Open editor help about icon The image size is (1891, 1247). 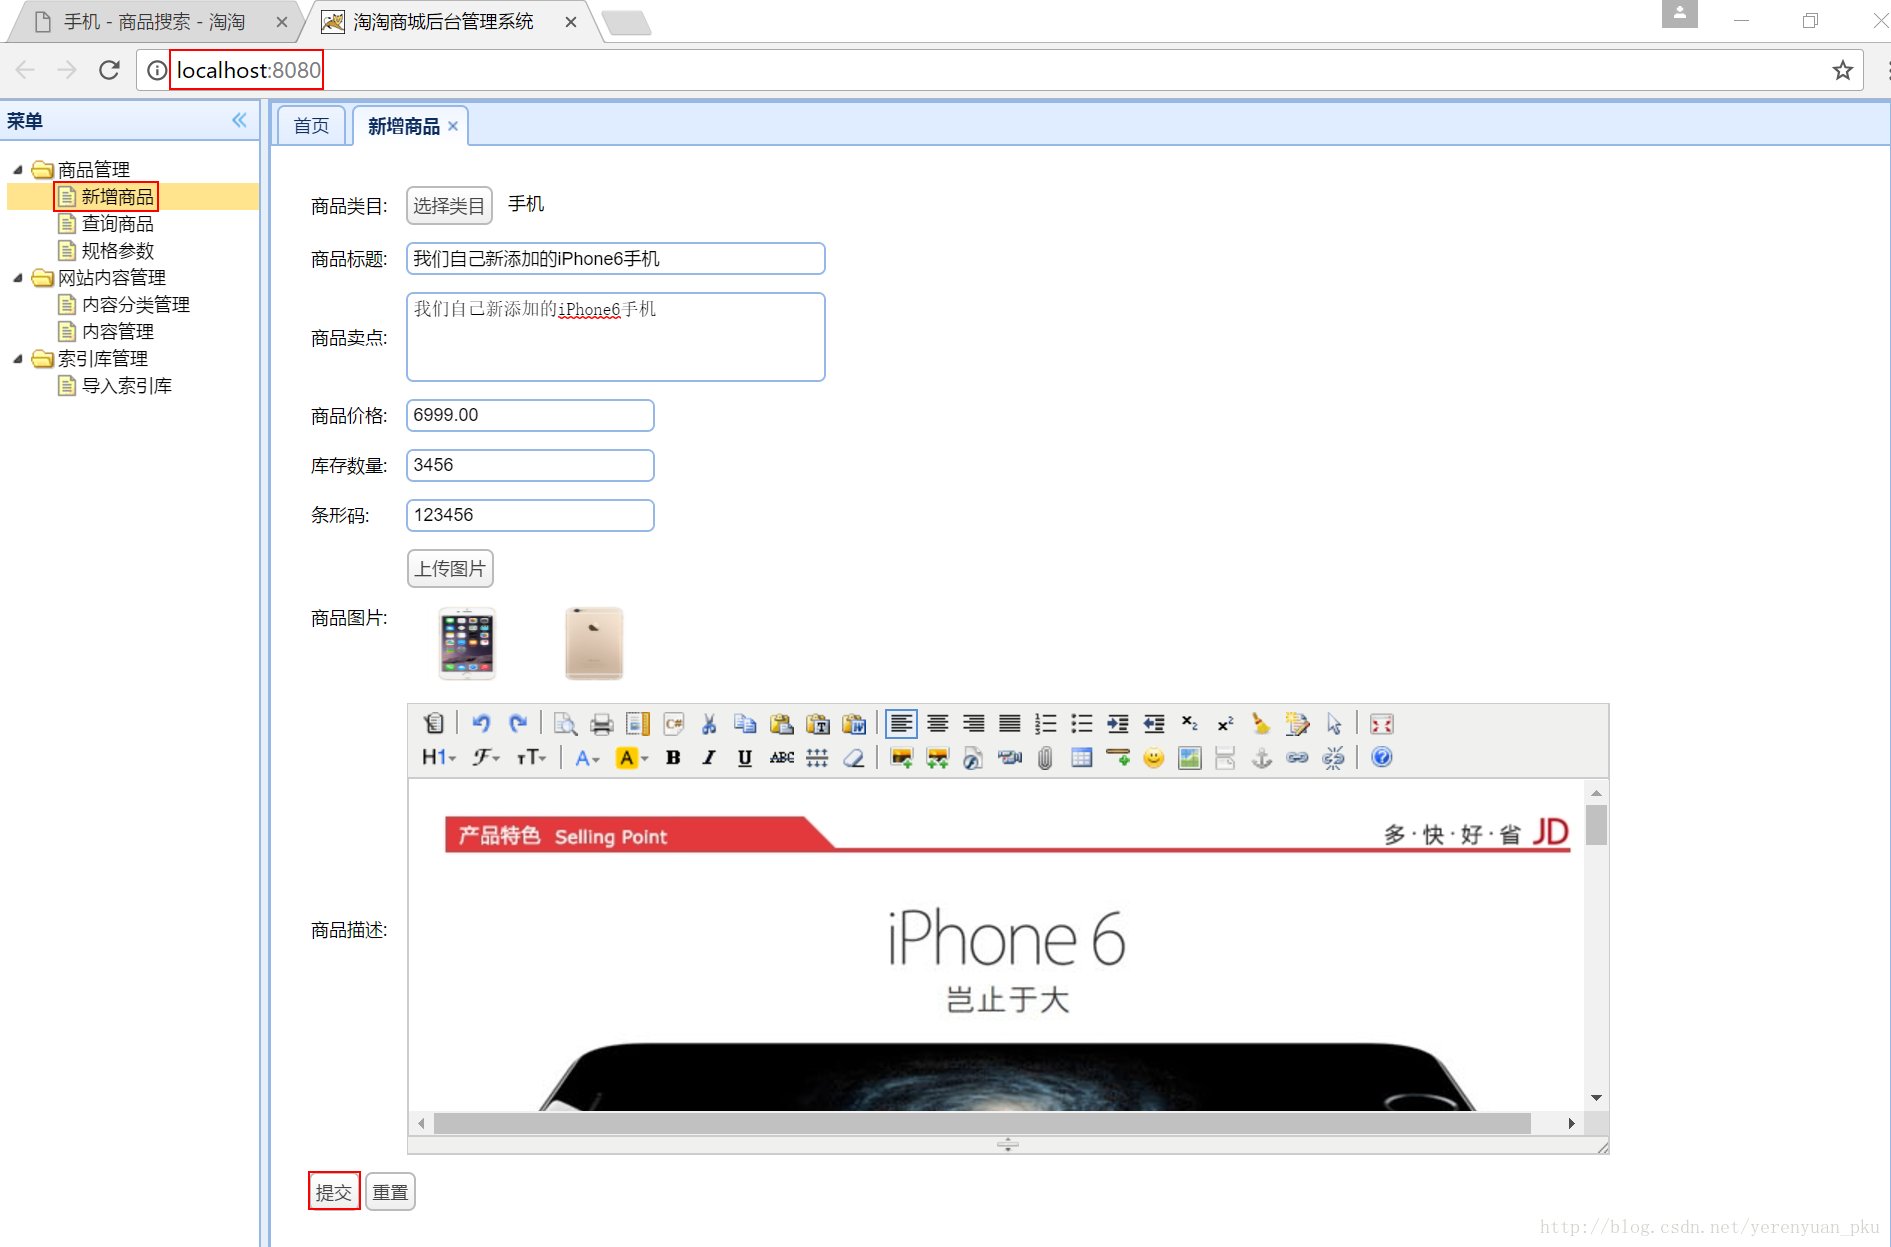[1381, 757]
